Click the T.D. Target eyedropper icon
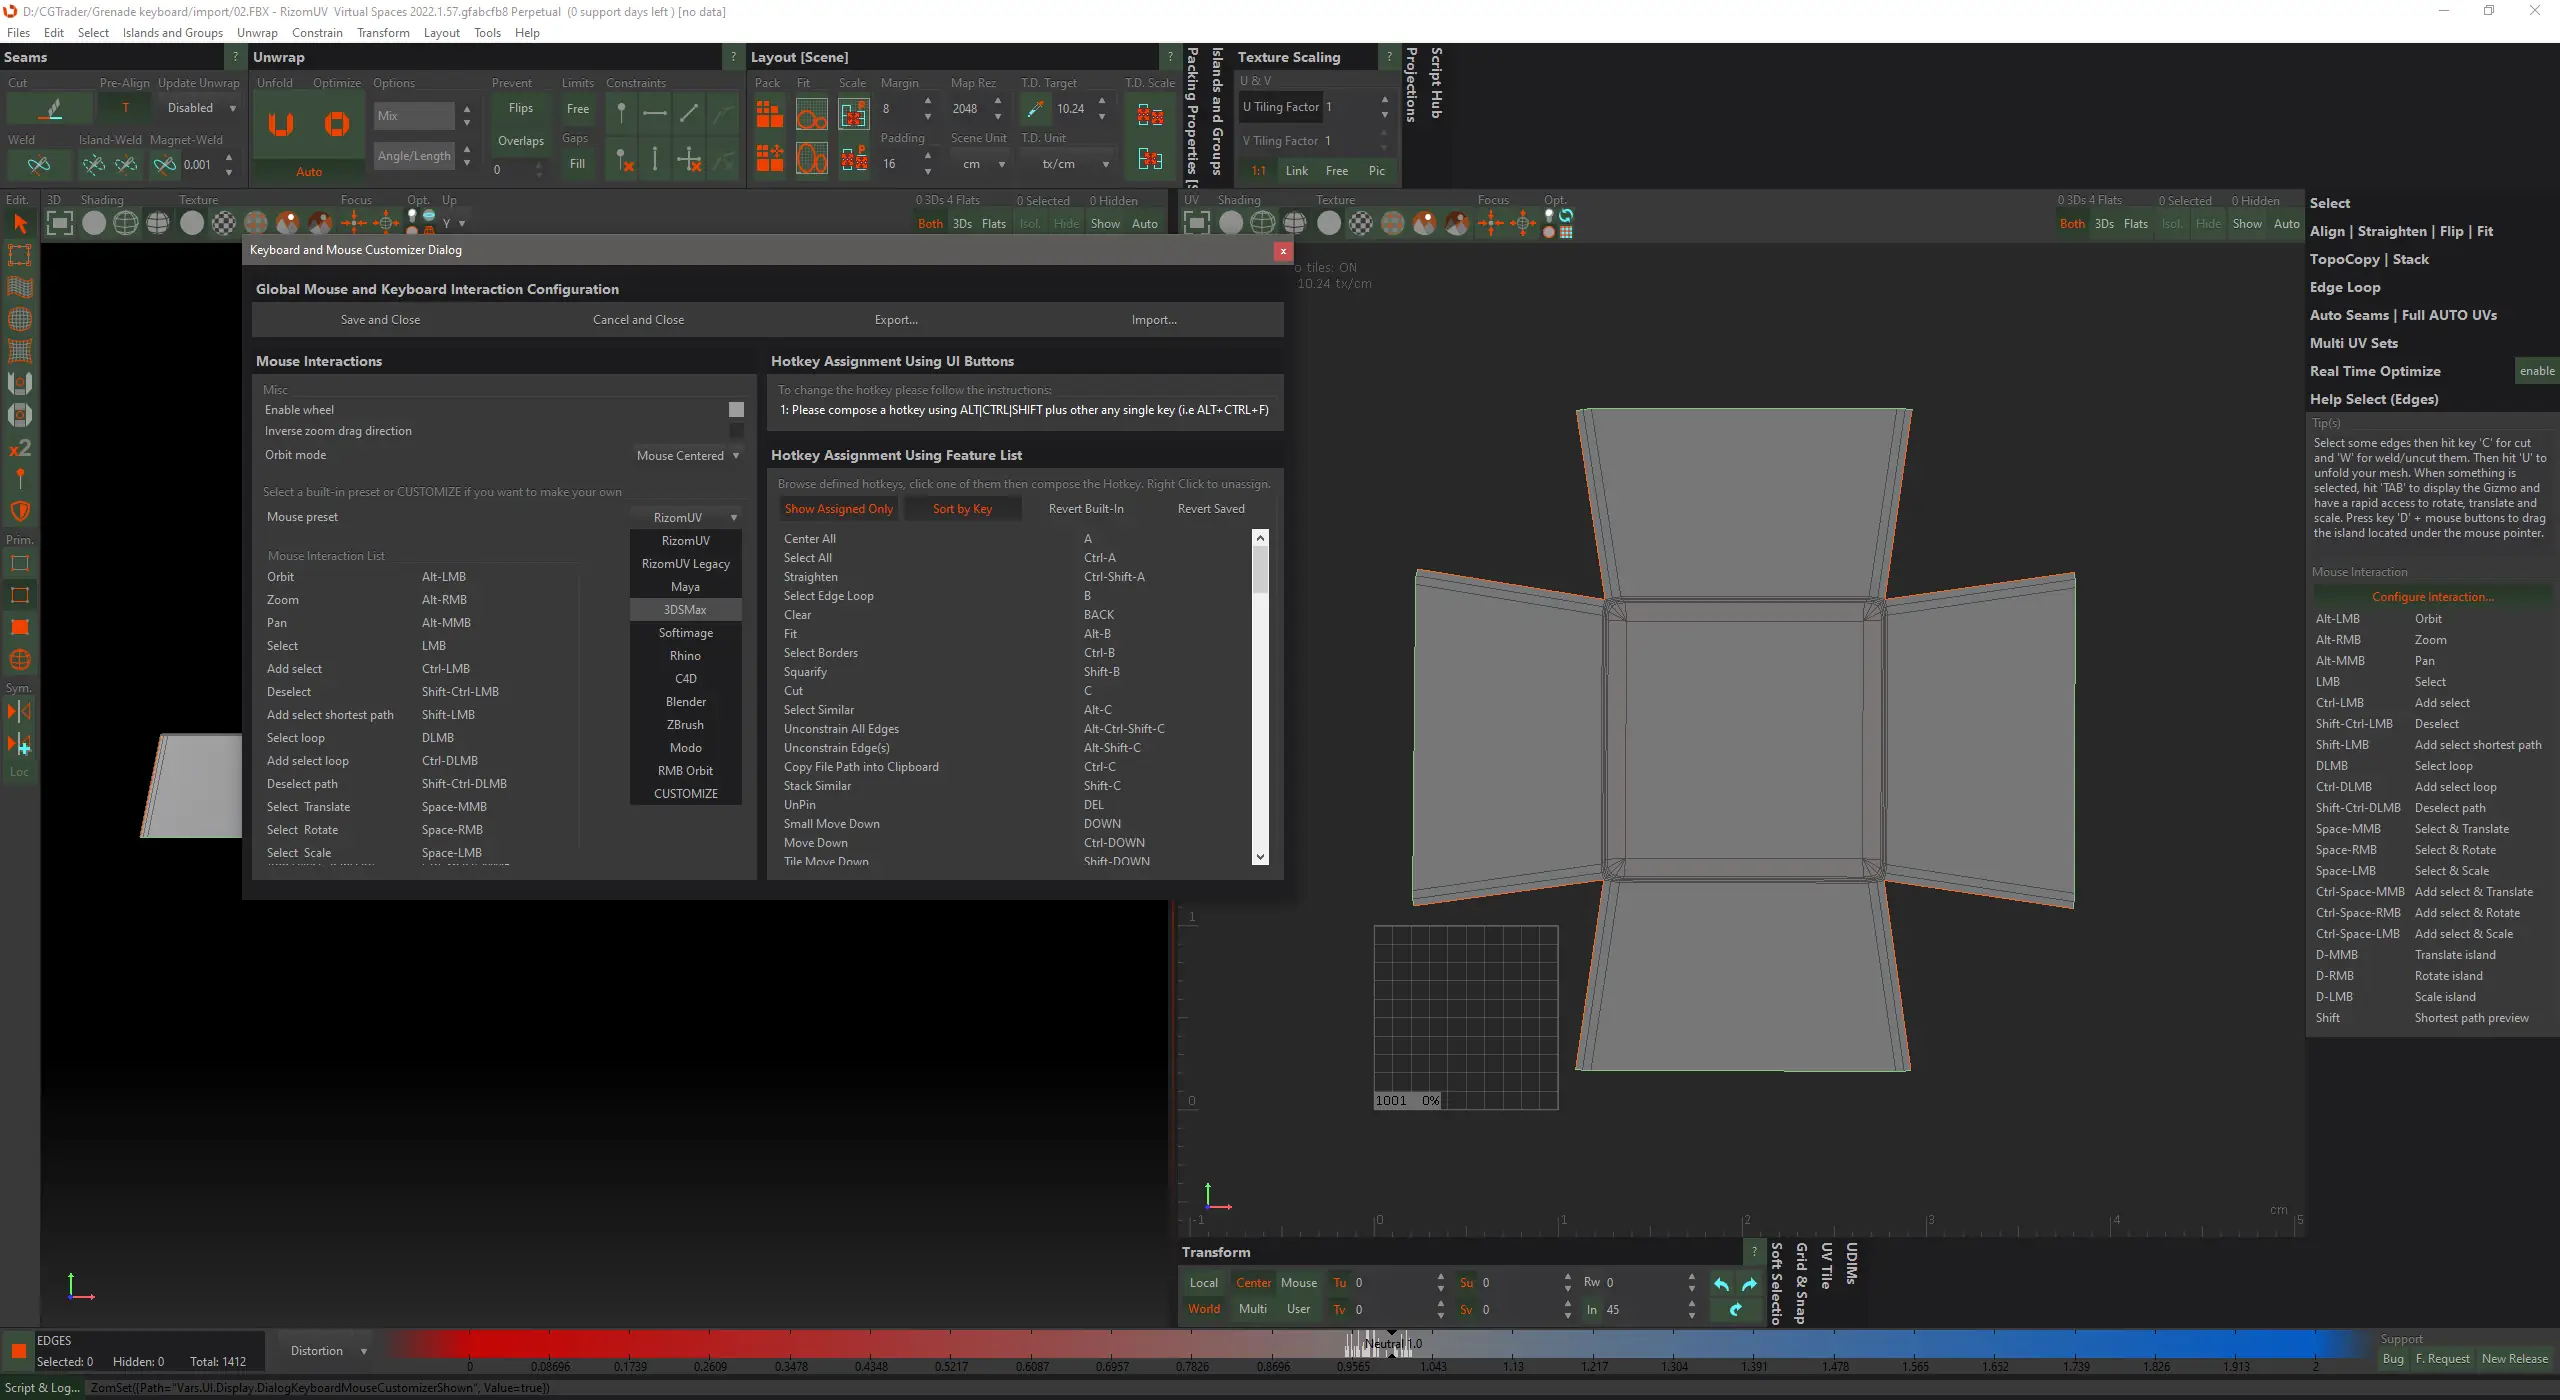2560x1400 pixels. pos(1035,109)
